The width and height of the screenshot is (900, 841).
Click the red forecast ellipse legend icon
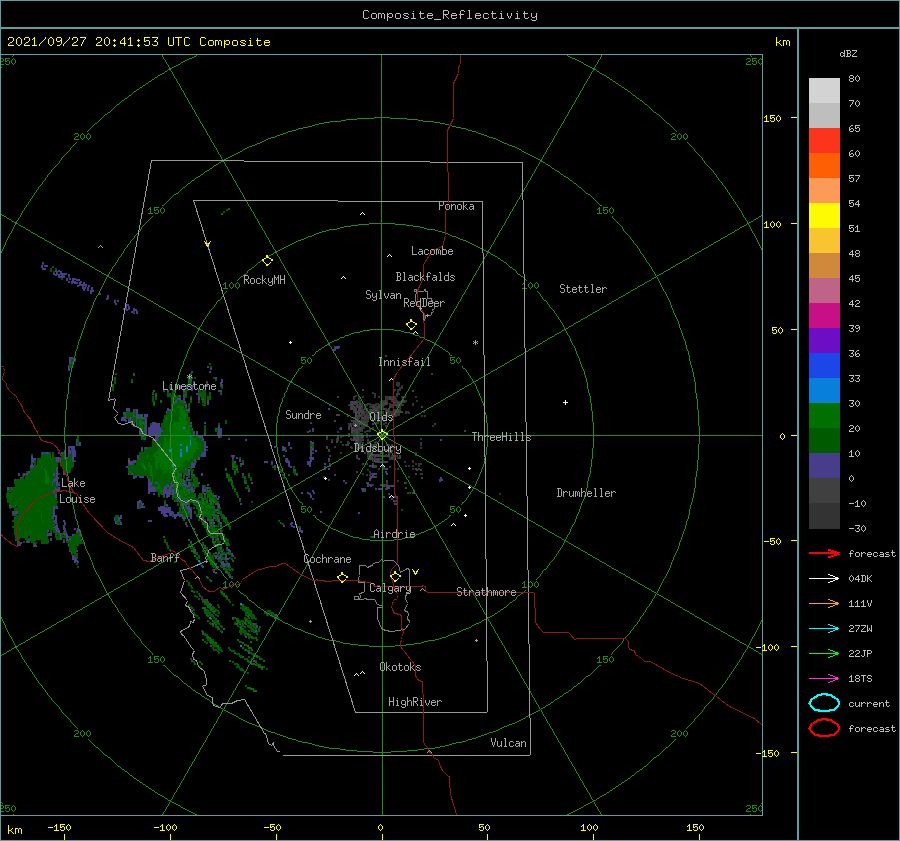coord(824,728)
